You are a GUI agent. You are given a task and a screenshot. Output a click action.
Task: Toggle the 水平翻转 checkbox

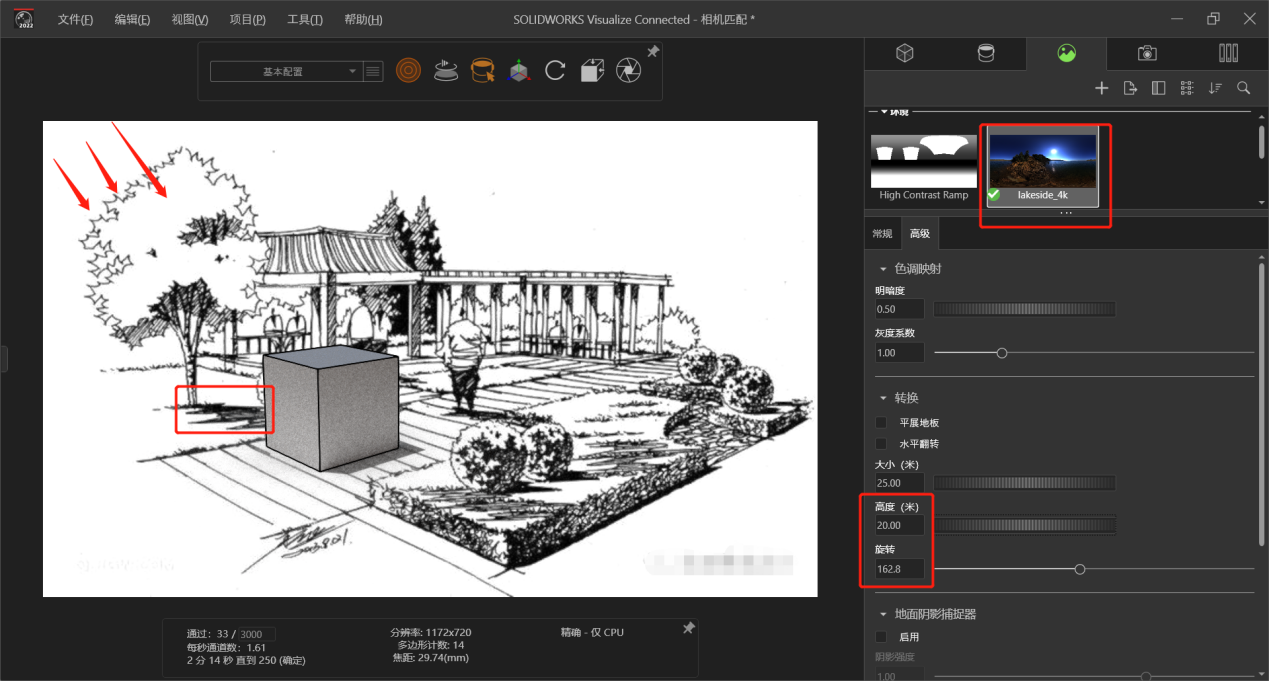click(881, 443)
